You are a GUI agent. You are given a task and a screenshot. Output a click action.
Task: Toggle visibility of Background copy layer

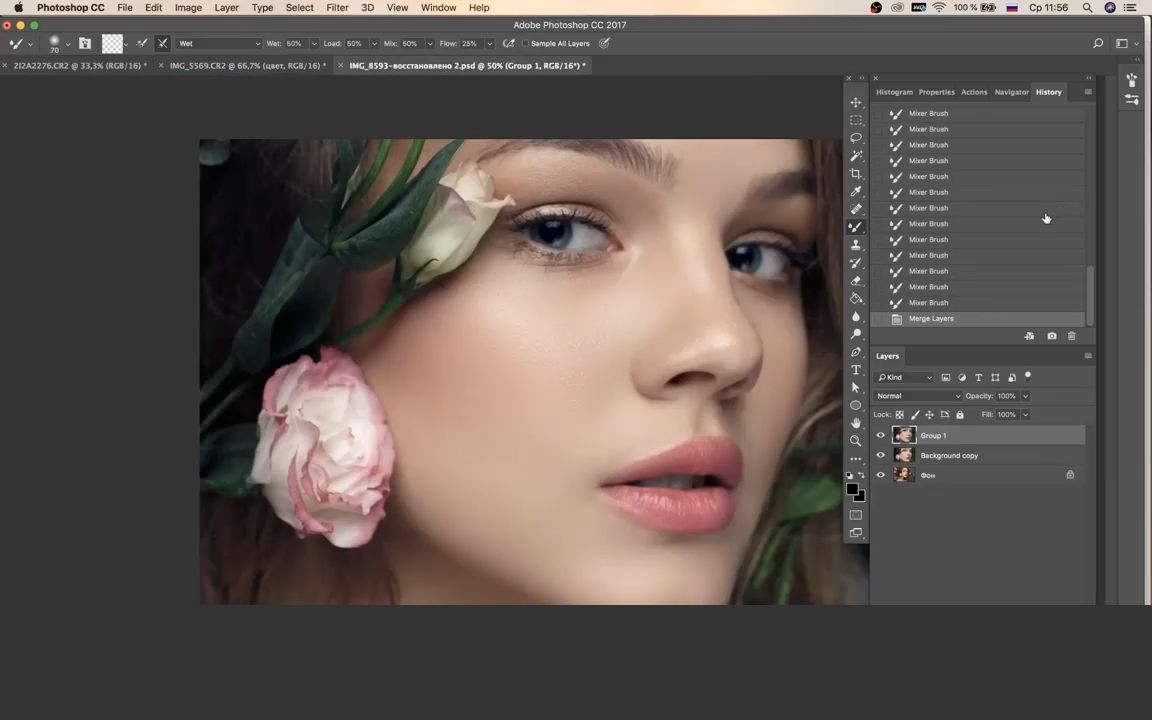[881, 456]
